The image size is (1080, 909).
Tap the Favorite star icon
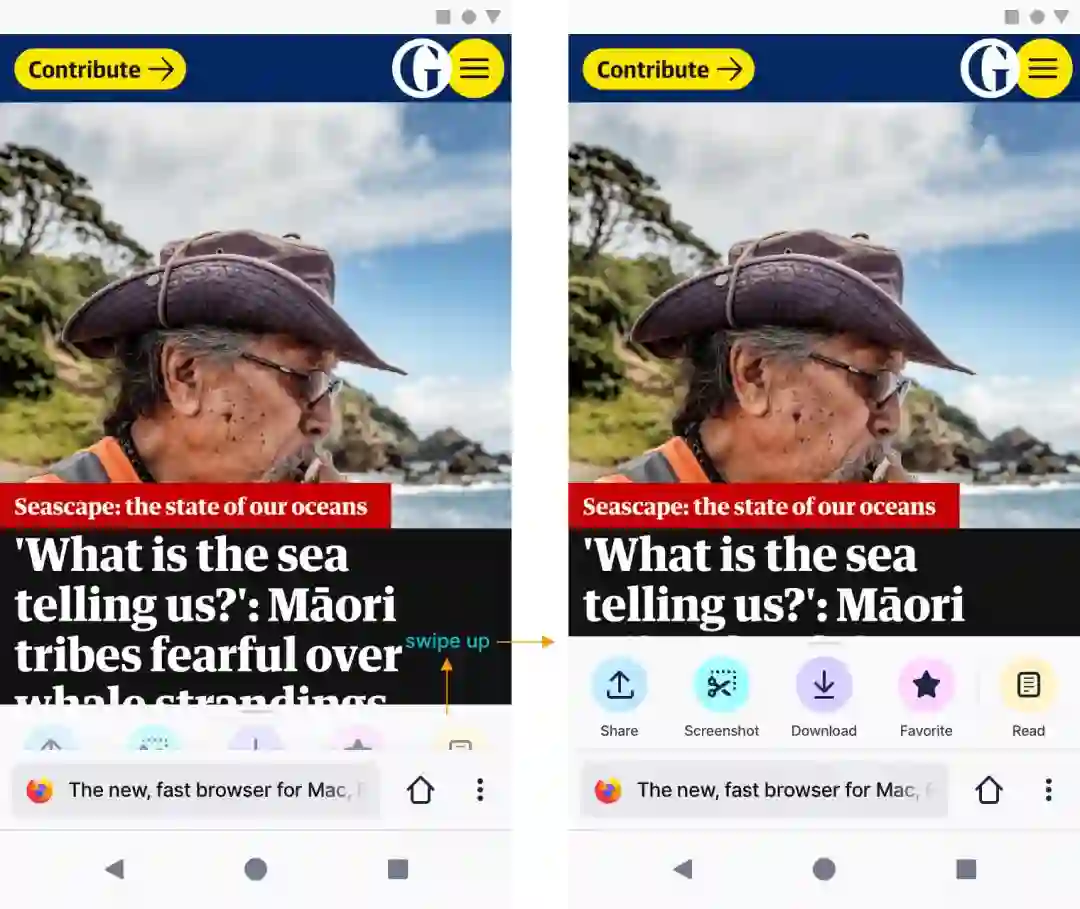coord(926,685)
